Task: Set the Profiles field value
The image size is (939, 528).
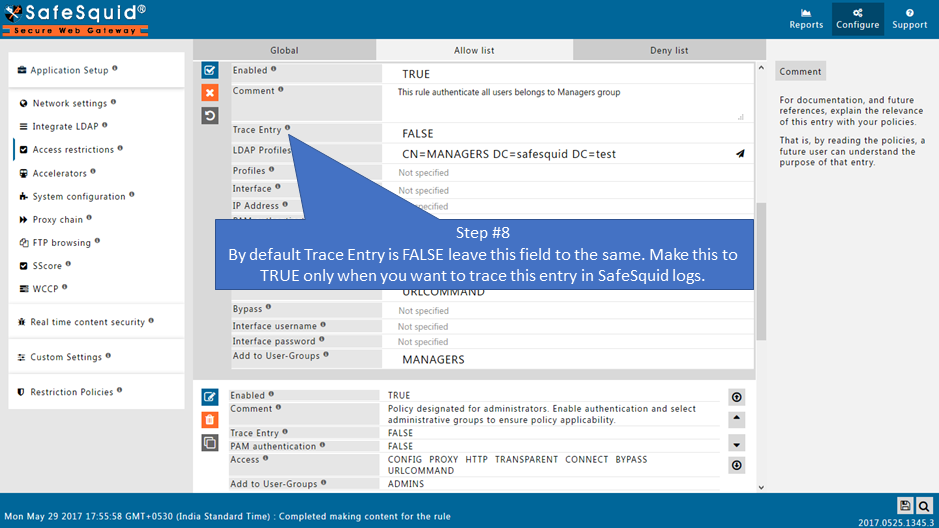Action: pyautogui.click(x=567, y=172)
